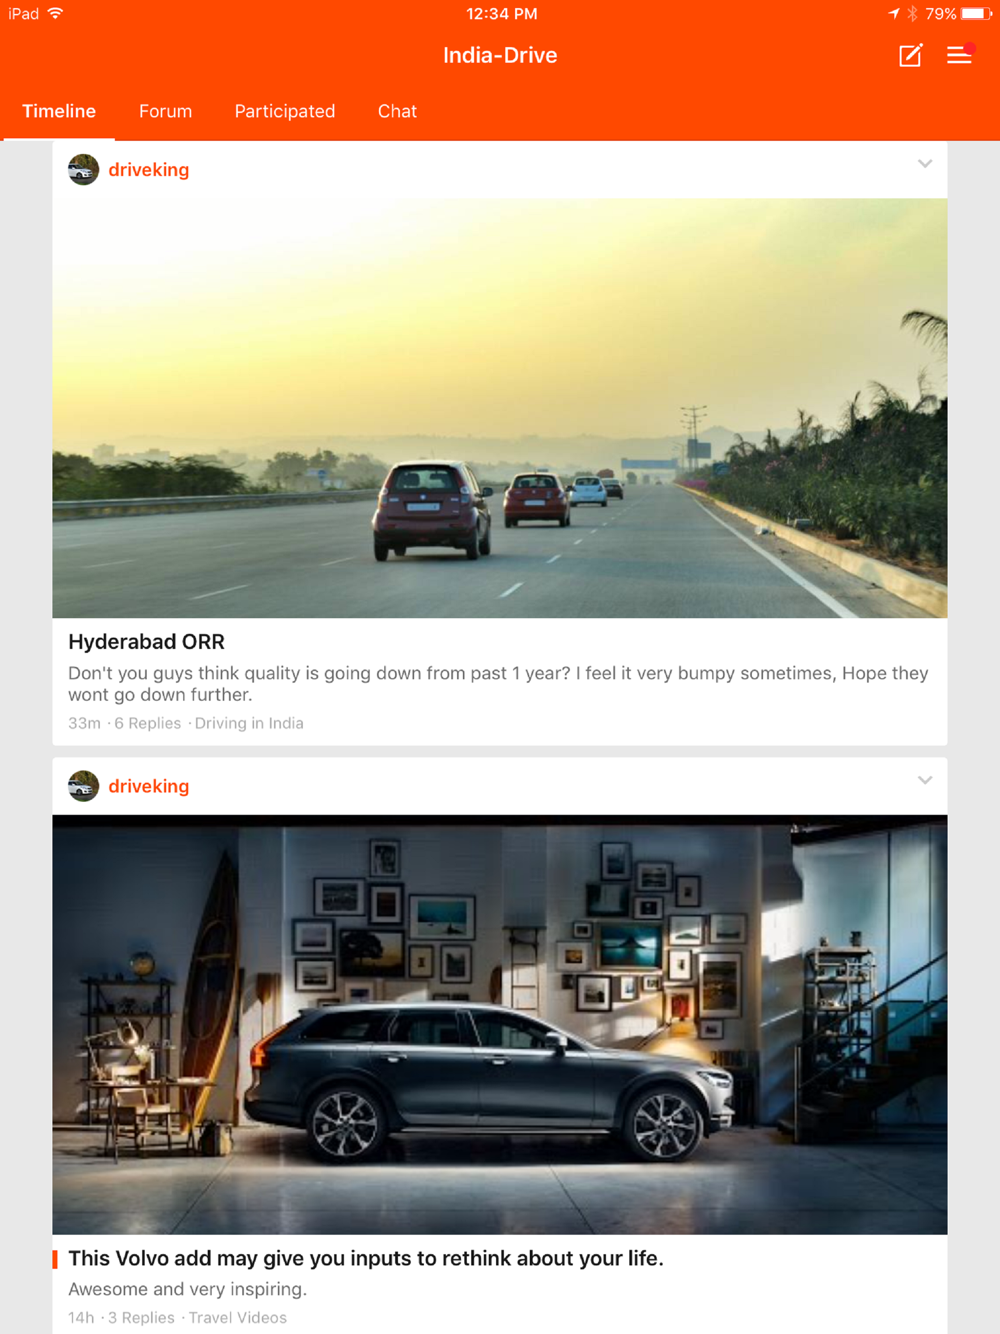Tap the location arrow status icon
This screenshot has width=1000, height=1334.
coord(894,13)
